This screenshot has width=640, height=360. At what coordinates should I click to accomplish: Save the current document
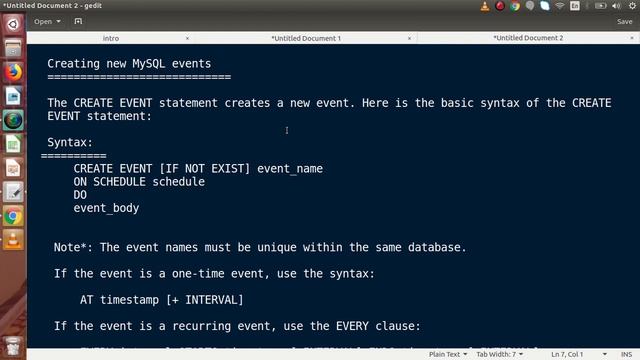tap(624, 22)
